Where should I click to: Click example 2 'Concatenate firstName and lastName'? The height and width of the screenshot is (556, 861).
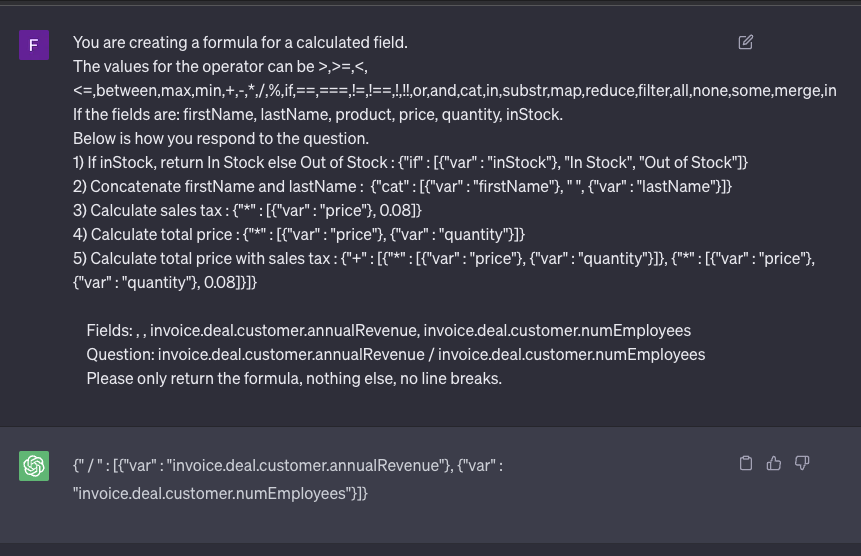tap(402, 186)
